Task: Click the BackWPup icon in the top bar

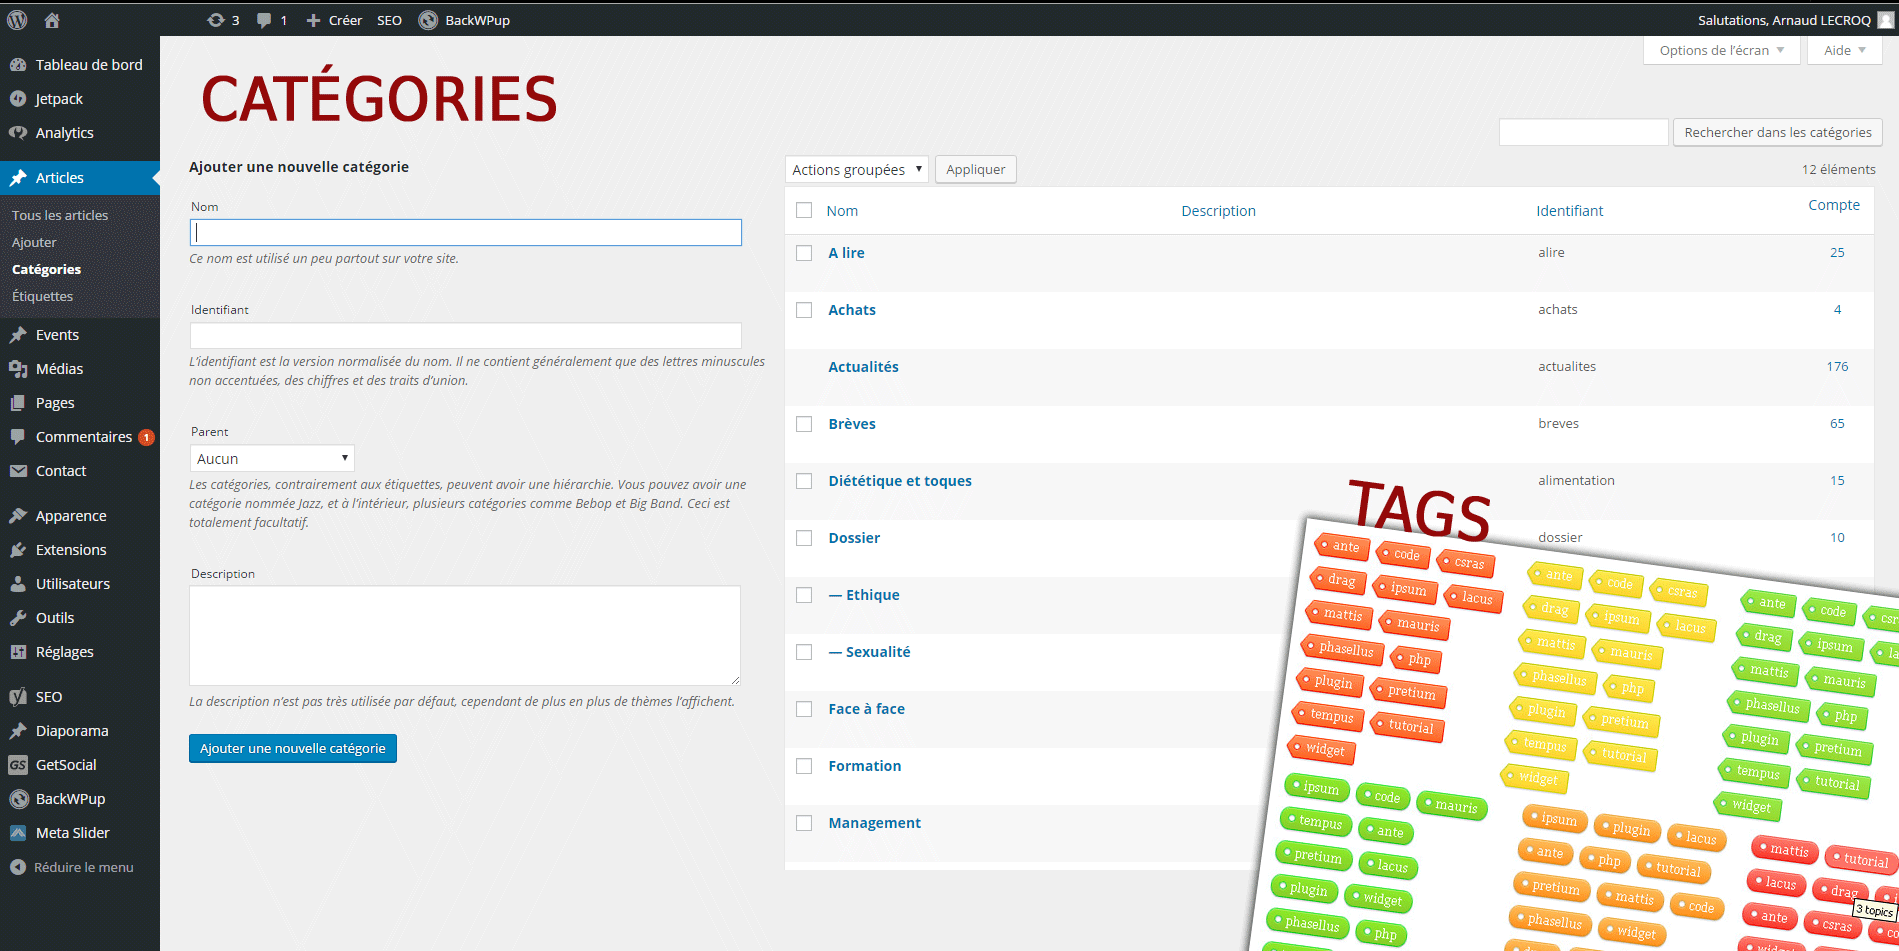Action: (x=428, y=20)
